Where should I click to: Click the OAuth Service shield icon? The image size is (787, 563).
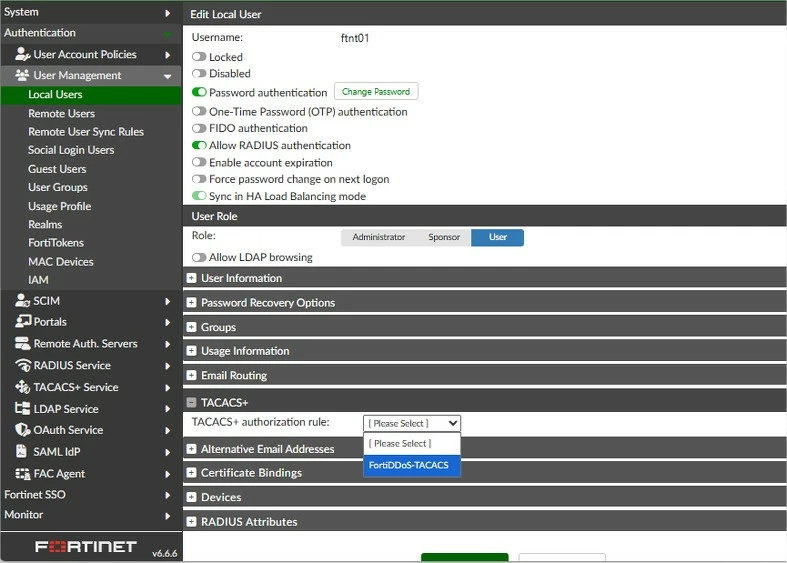point(23,430)
